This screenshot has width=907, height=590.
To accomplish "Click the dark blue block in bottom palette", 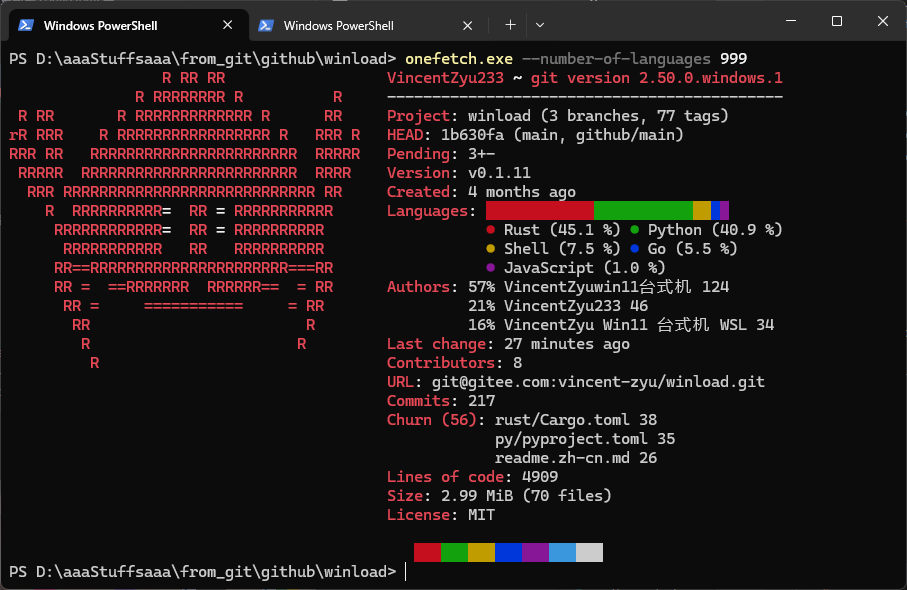I will point(508,552).
